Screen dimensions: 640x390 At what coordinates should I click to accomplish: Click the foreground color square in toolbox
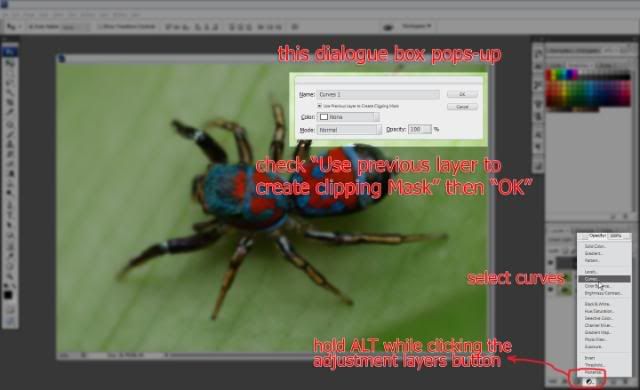pyautogui.click(x=8, y=295)
